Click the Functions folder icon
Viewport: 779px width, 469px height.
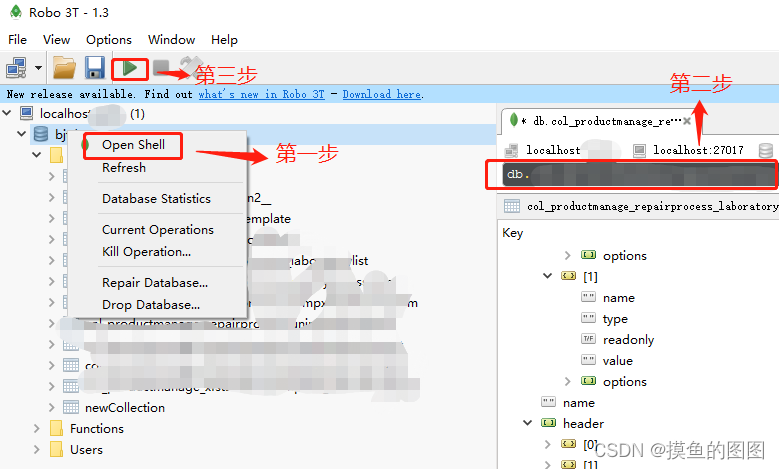[x=57, y=428]
